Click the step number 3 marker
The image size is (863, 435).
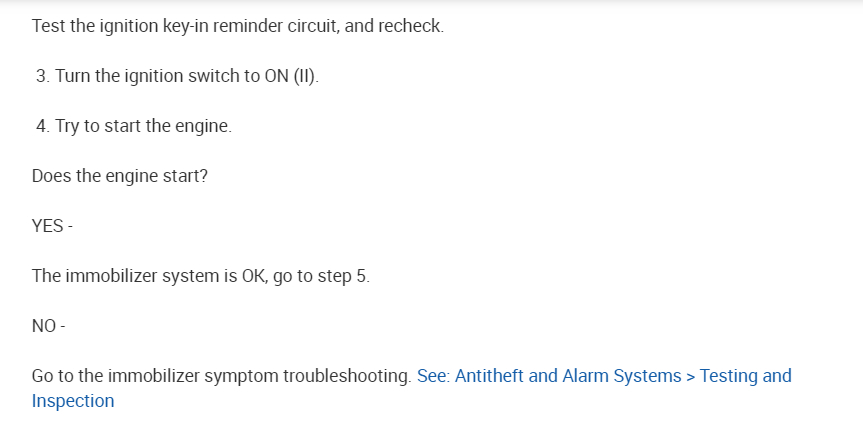(41, 77)
